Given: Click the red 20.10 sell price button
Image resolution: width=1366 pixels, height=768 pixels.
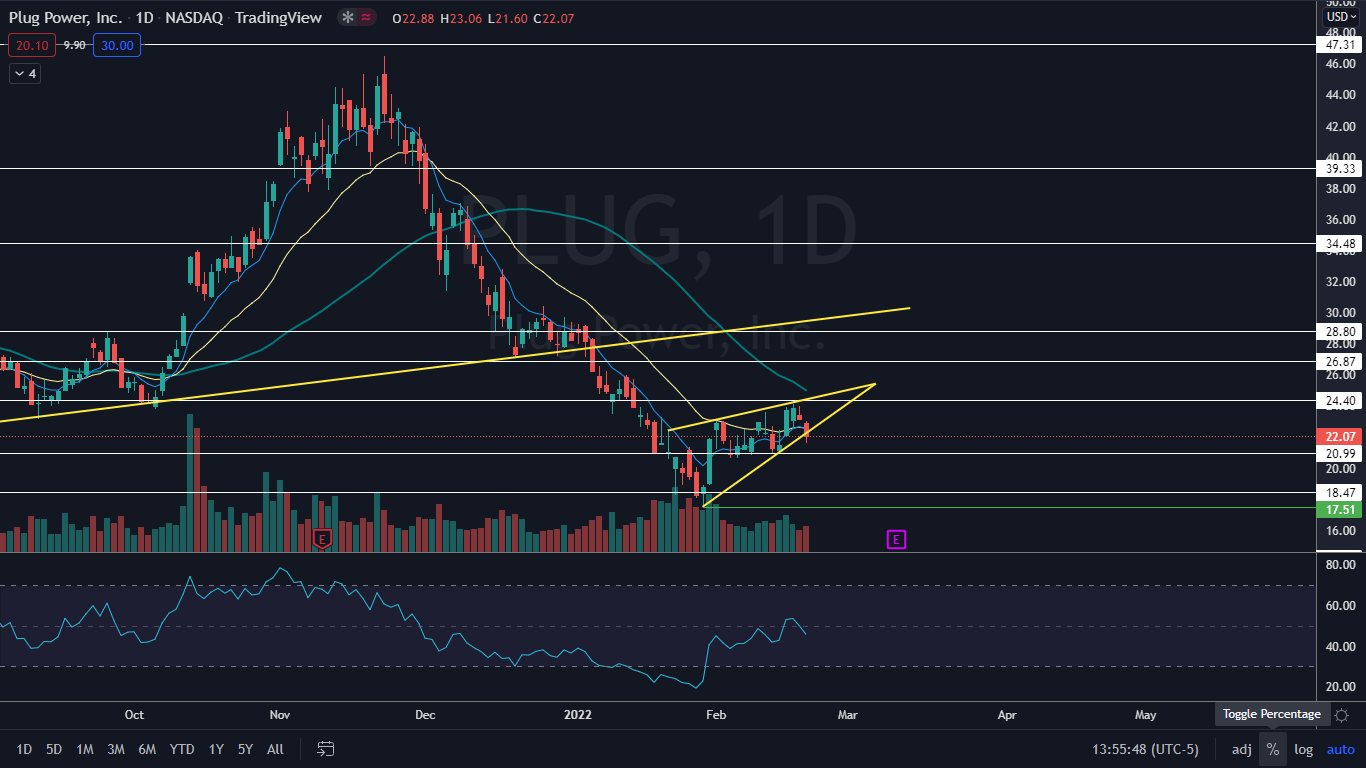Looking at the screenshot, I should [x=32, y=45].
